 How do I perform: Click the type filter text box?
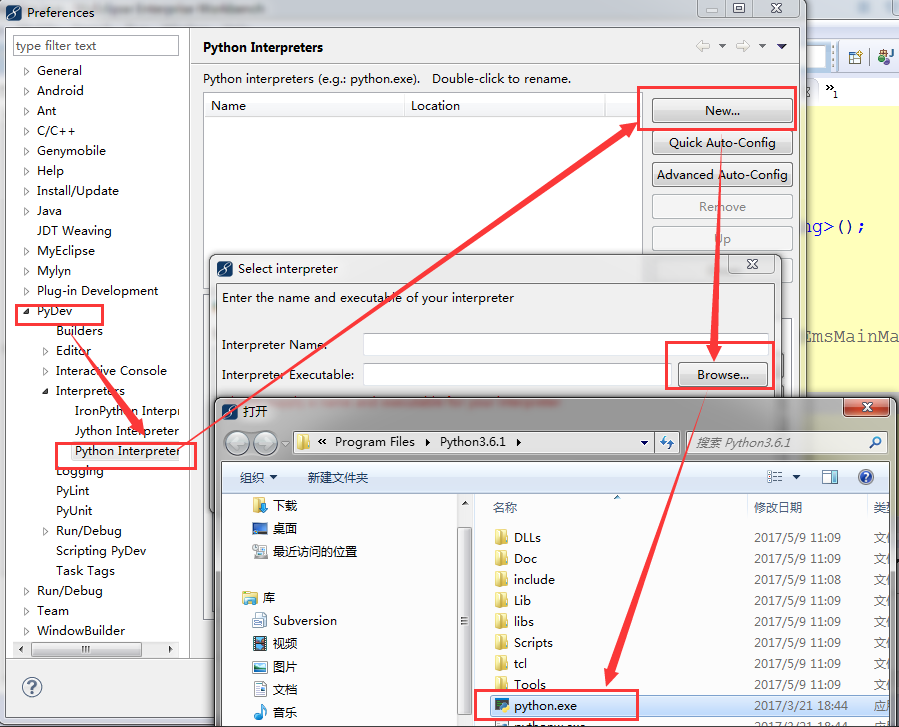point(96,46)
